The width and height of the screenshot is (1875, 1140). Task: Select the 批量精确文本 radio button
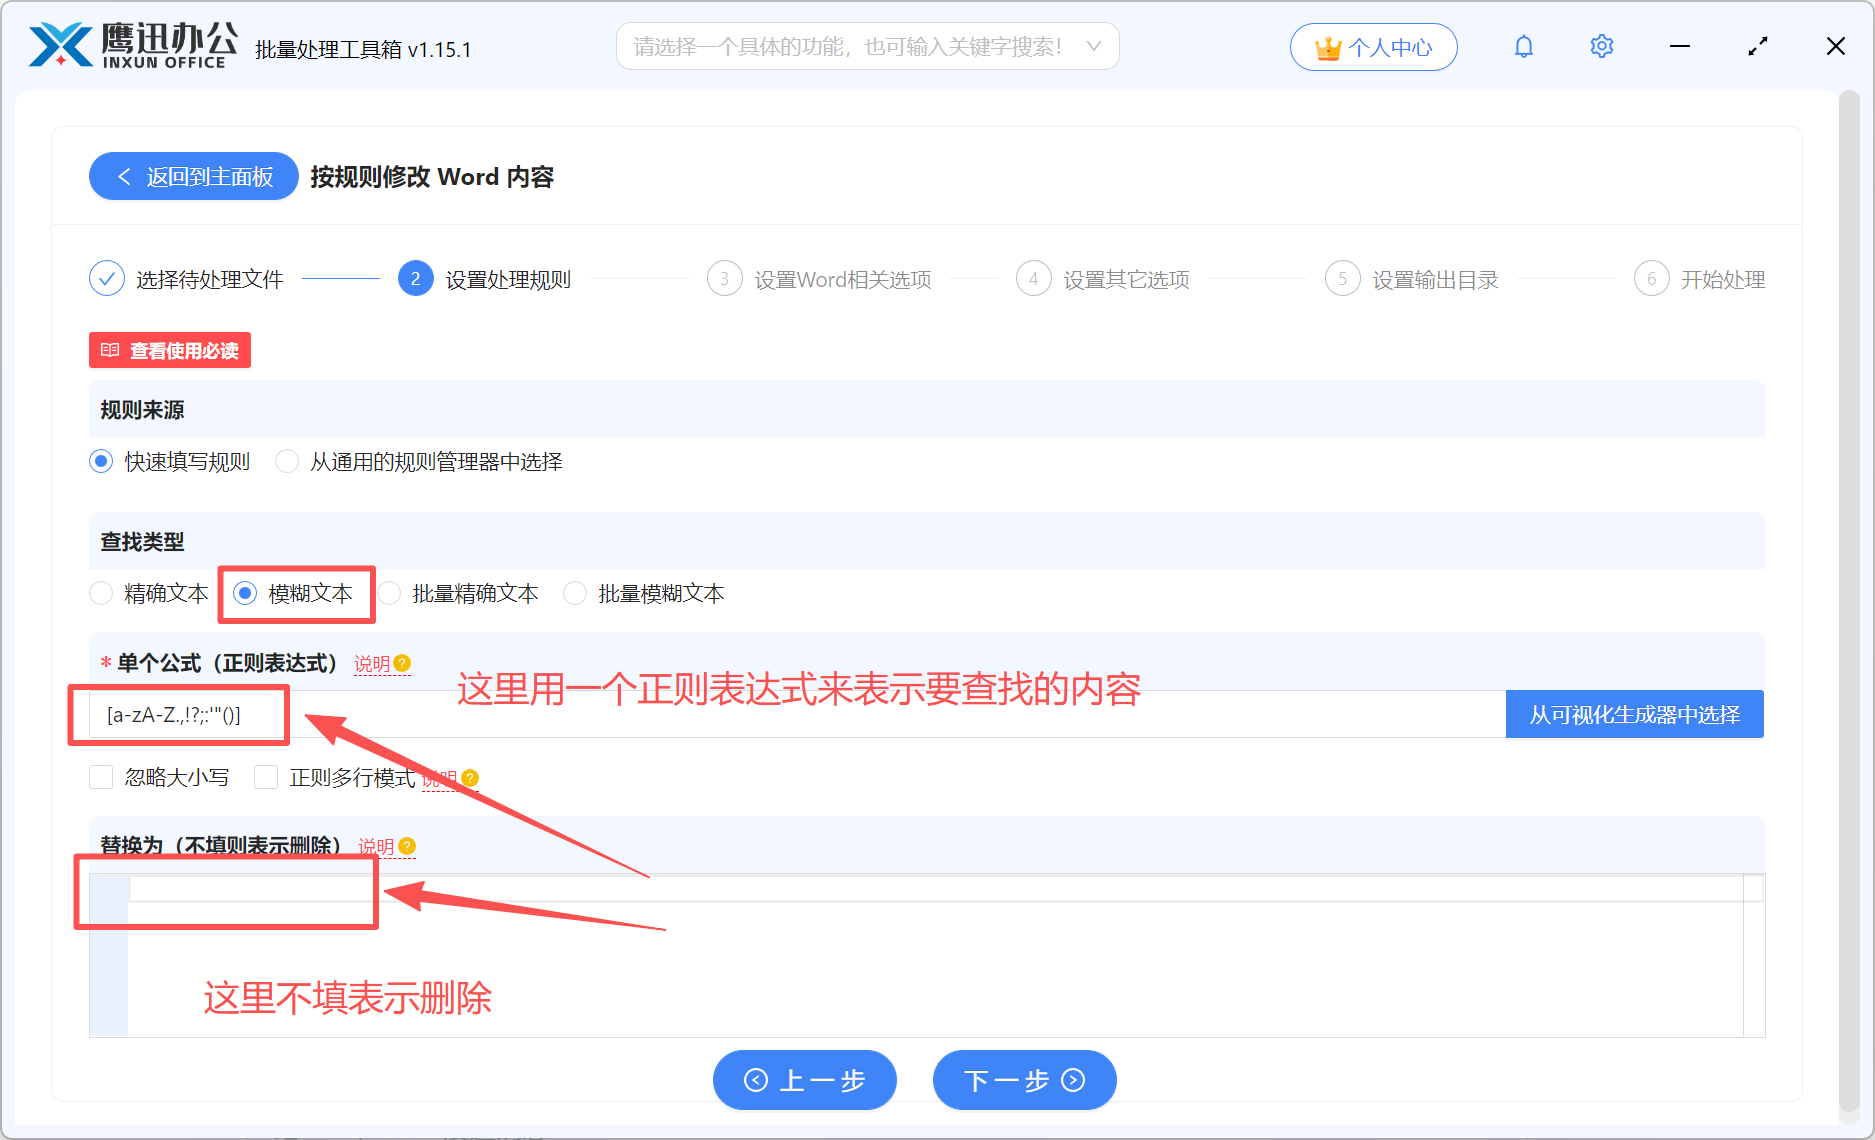[x=389, y=594]
